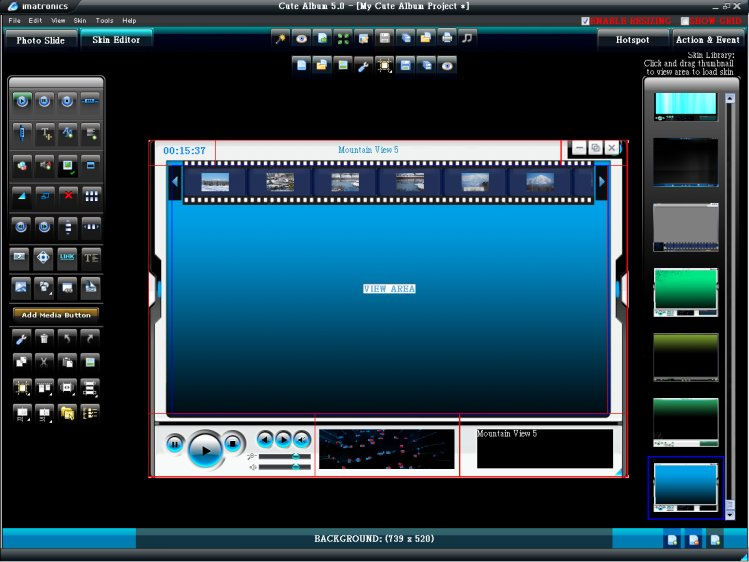Open the Skin menu

[80, 21]
